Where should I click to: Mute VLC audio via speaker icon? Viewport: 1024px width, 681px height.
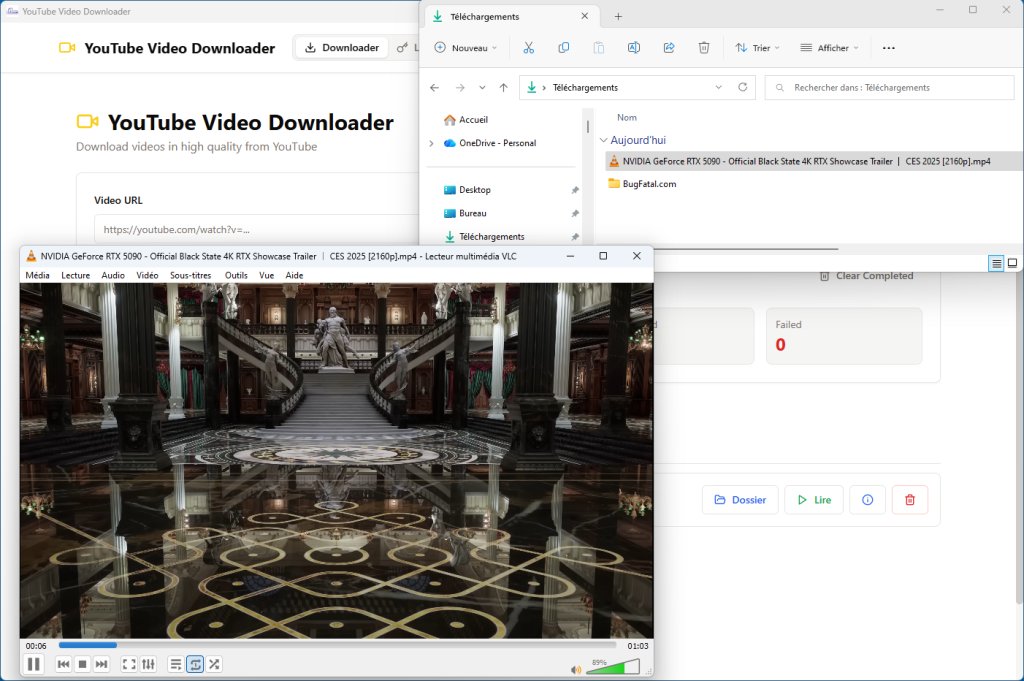[x=575, y=669]
